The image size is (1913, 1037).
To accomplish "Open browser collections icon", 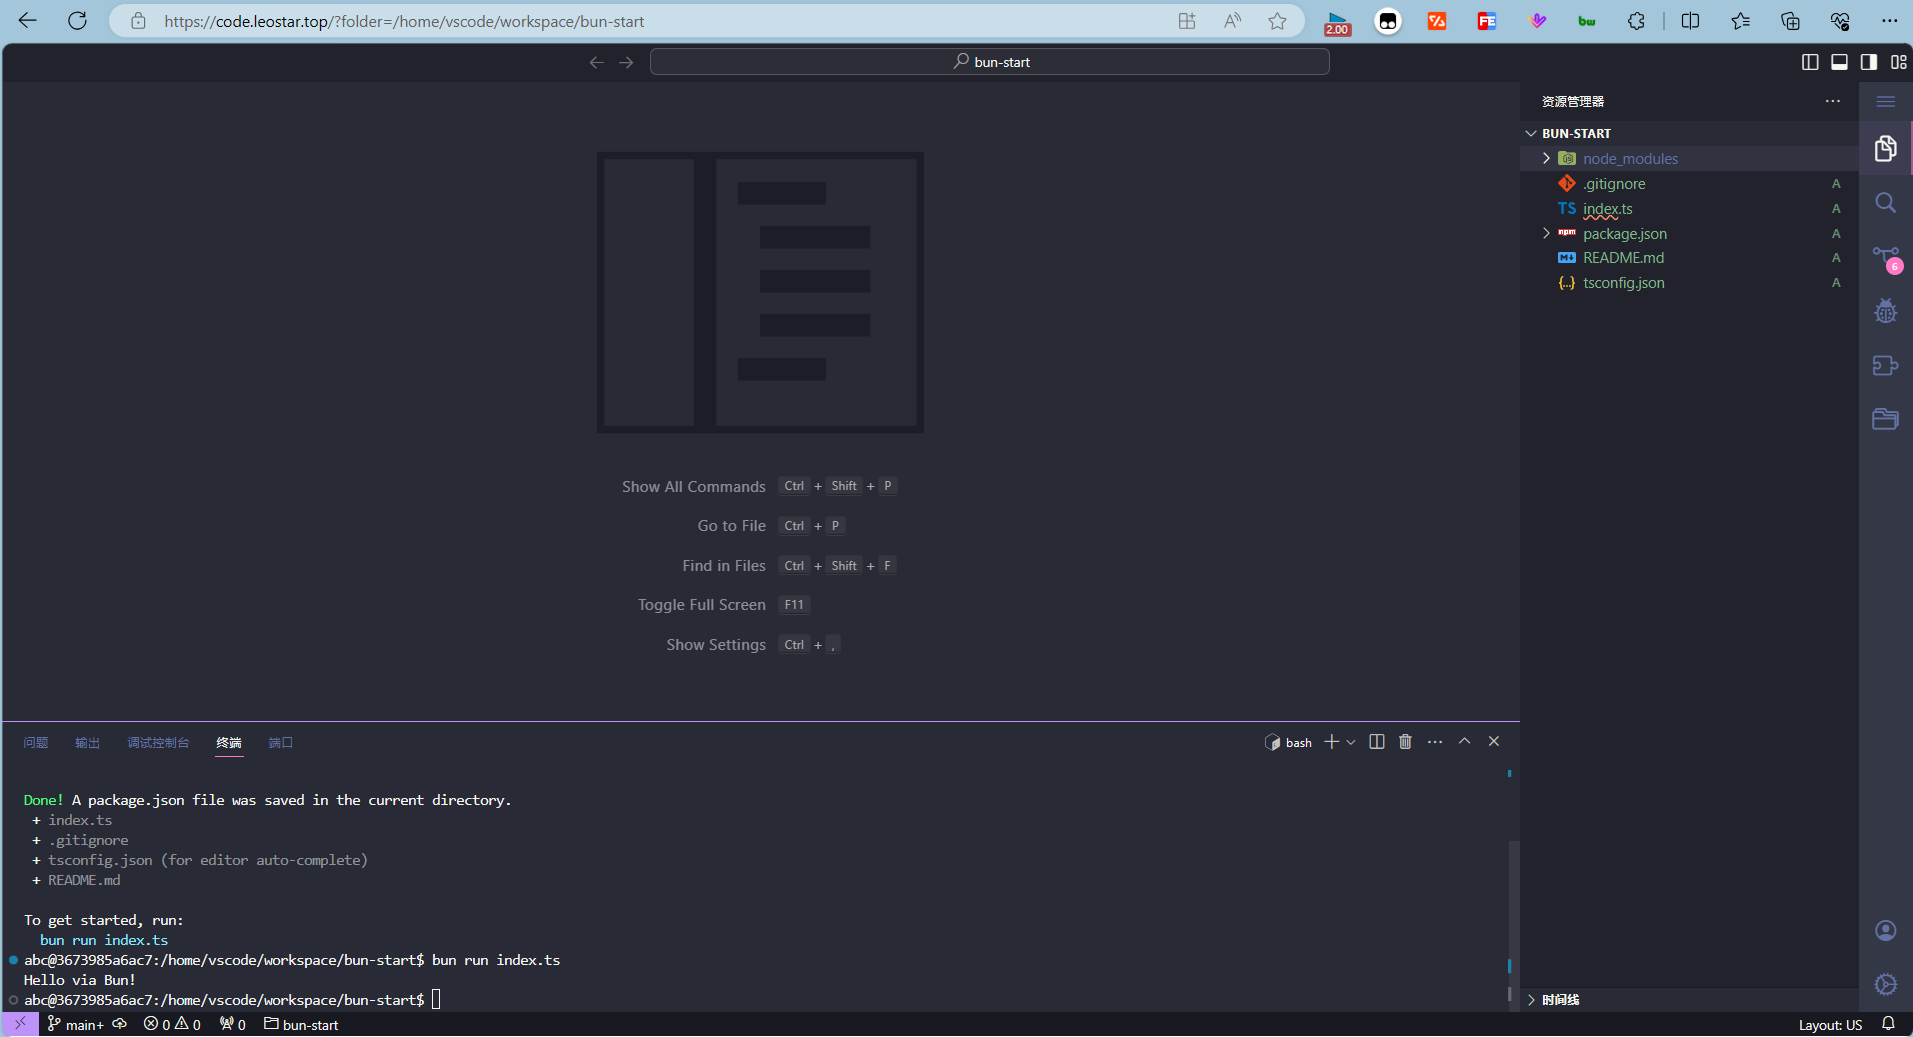I will coord(1790,21).
